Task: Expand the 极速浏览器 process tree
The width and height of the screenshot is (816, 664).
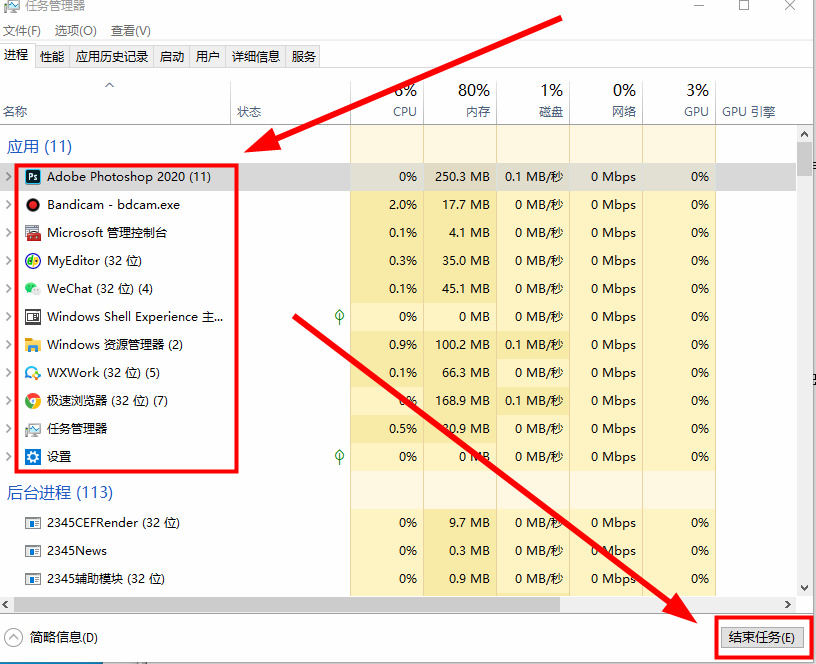Action: 9,401
